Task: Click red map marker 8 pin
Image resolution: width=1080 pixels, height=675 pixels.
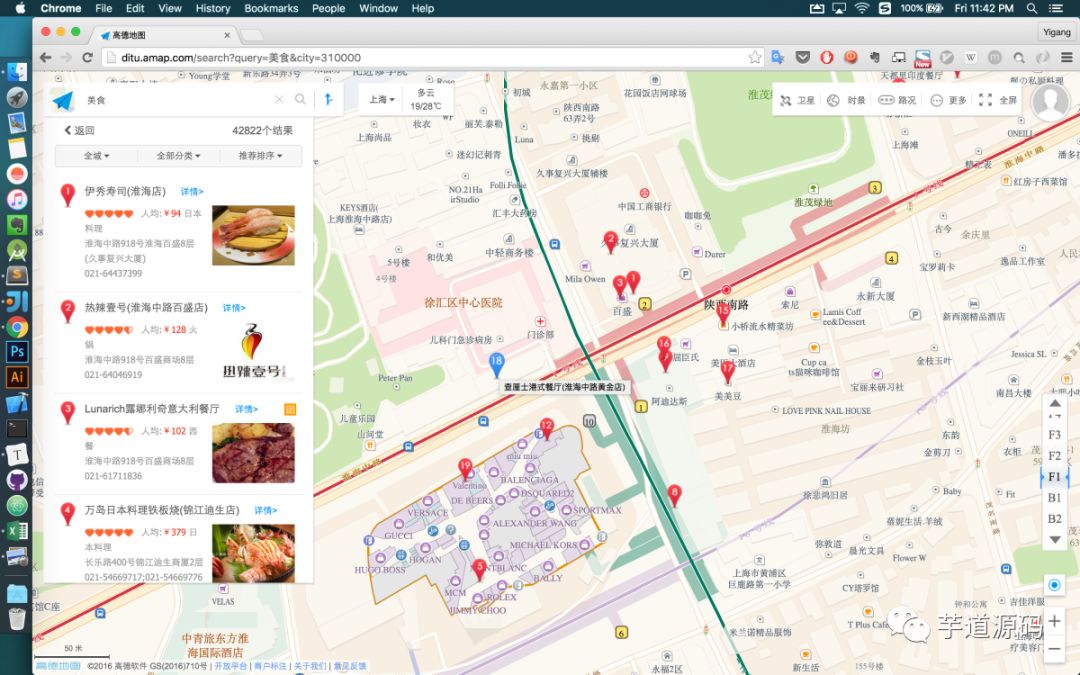Action: (674, 495)
